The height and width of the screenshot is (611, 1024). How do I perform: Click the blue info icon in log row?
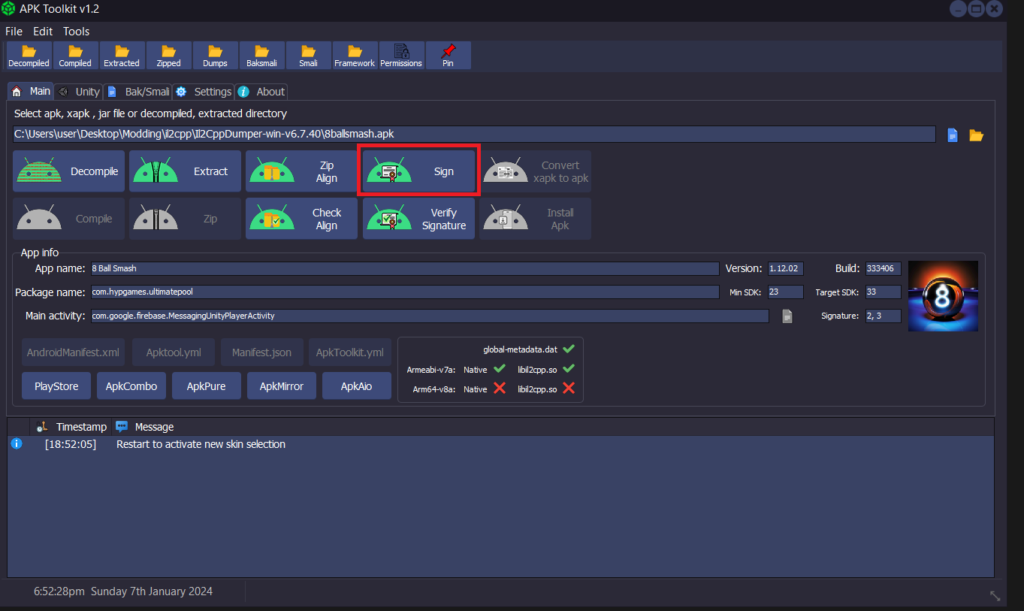click(x=16, y=444)
